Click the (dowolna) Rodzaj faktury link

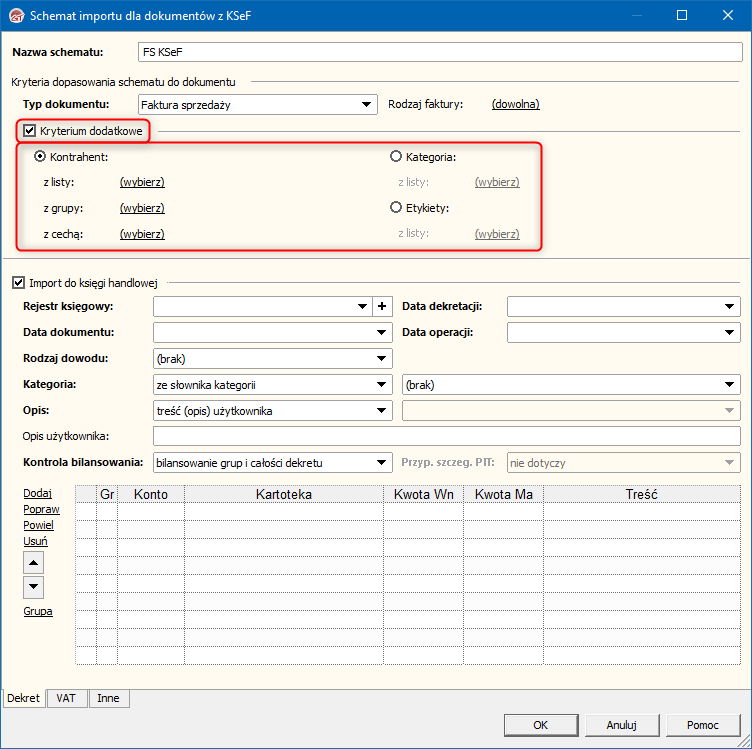click(515, 104)
